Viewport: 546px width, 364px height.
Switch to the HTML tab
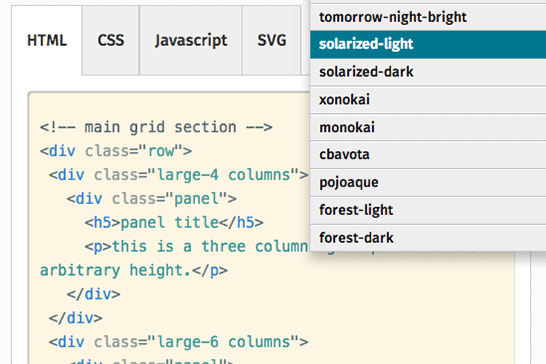coord(47,40)
